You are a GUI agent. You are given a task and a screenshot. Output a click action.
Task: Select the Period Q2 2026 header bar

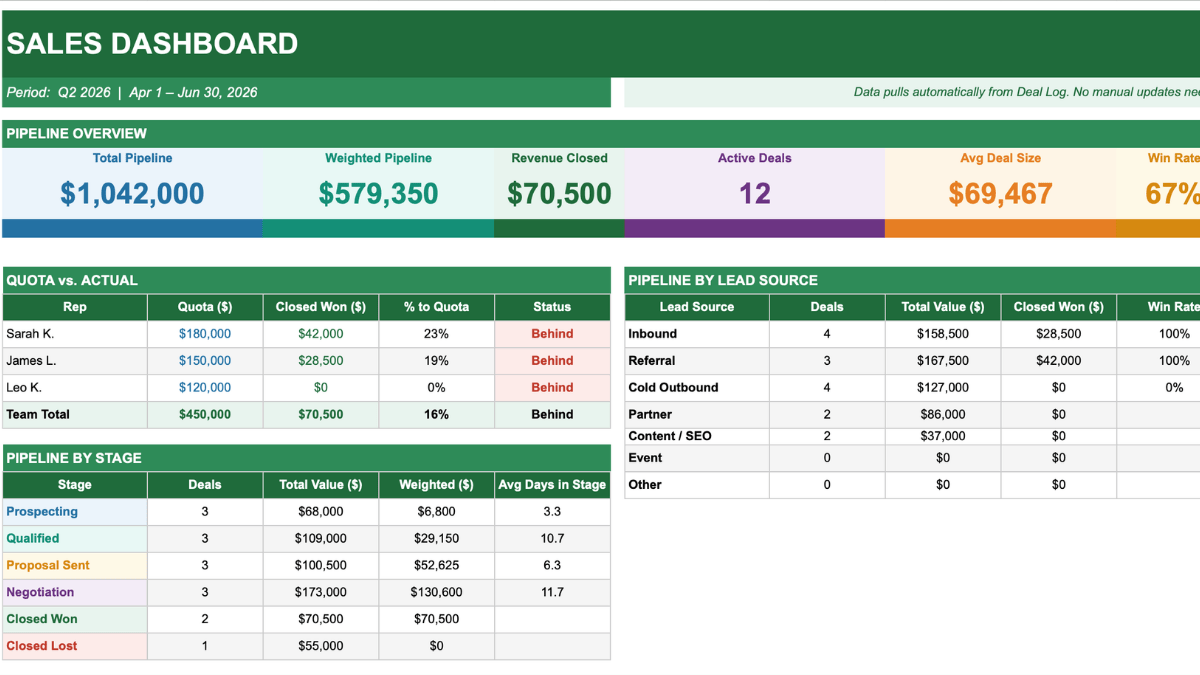coord(130,92)
